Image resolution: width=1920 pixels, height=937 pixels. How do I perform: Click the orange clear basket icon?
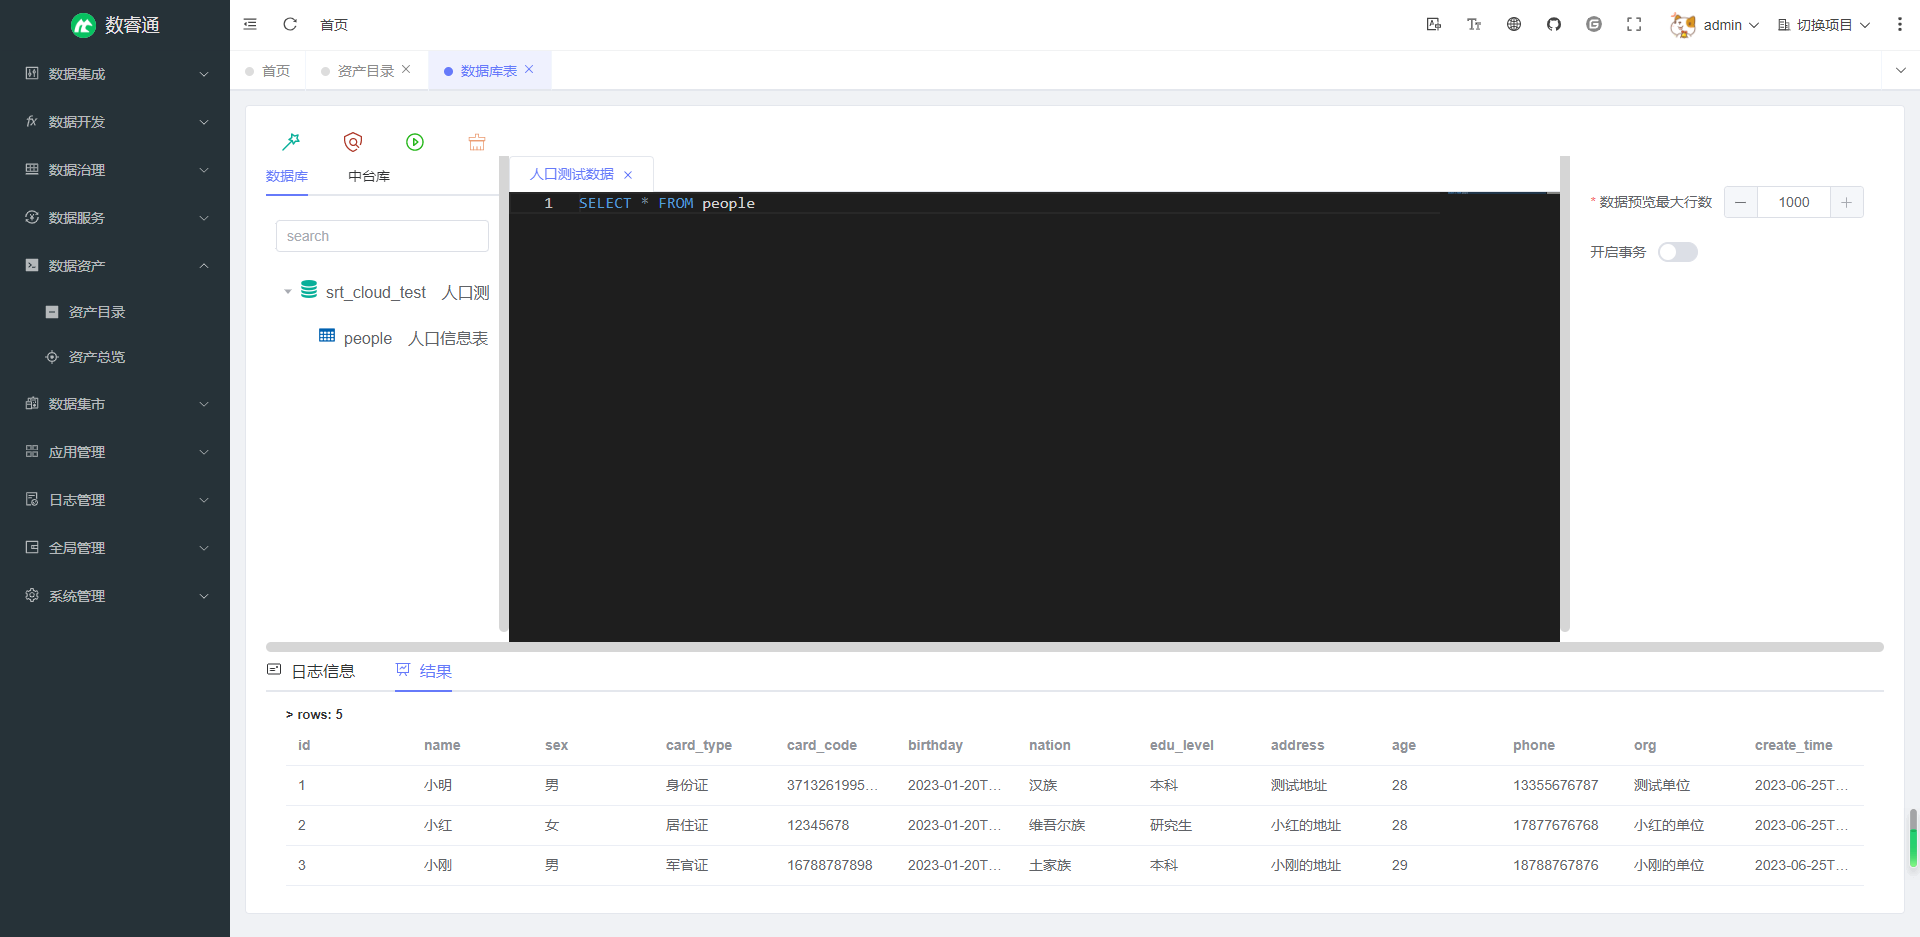point(477,142)
